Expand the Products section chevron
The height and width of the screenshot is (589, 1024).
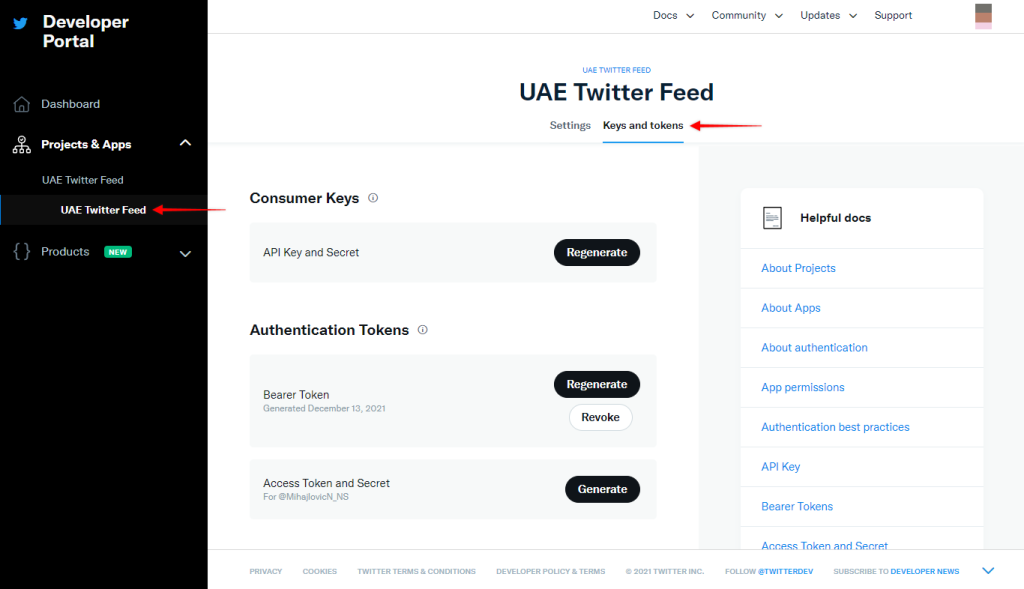pyautogui.click(x=185, y=254)
